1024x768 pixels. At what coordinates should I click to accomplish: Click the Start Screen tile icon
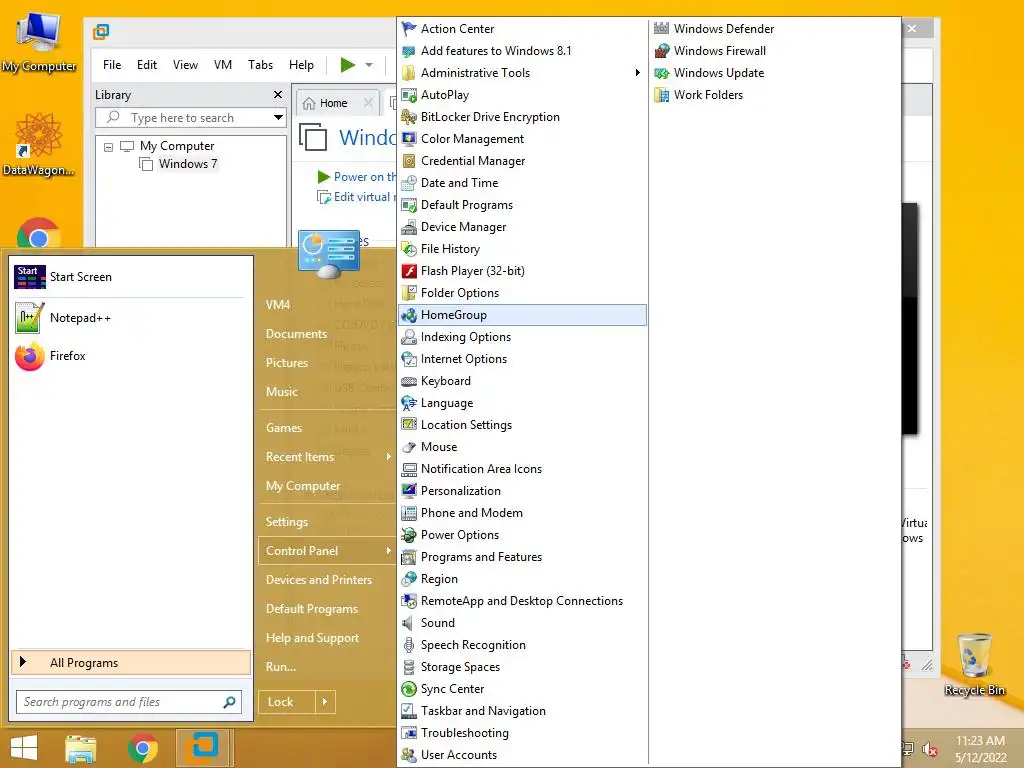pos(29,277)
